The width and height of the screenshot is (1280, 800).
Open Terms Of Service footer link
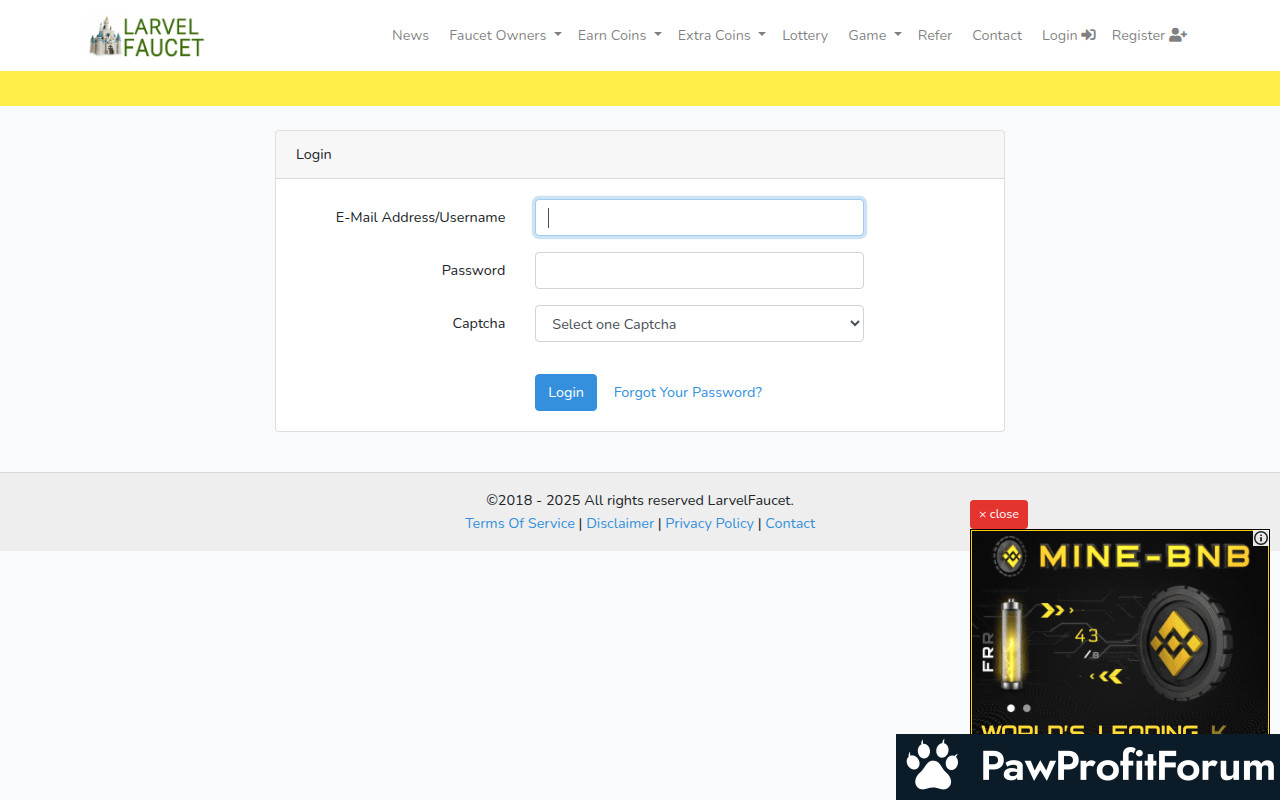click(520, 523)
